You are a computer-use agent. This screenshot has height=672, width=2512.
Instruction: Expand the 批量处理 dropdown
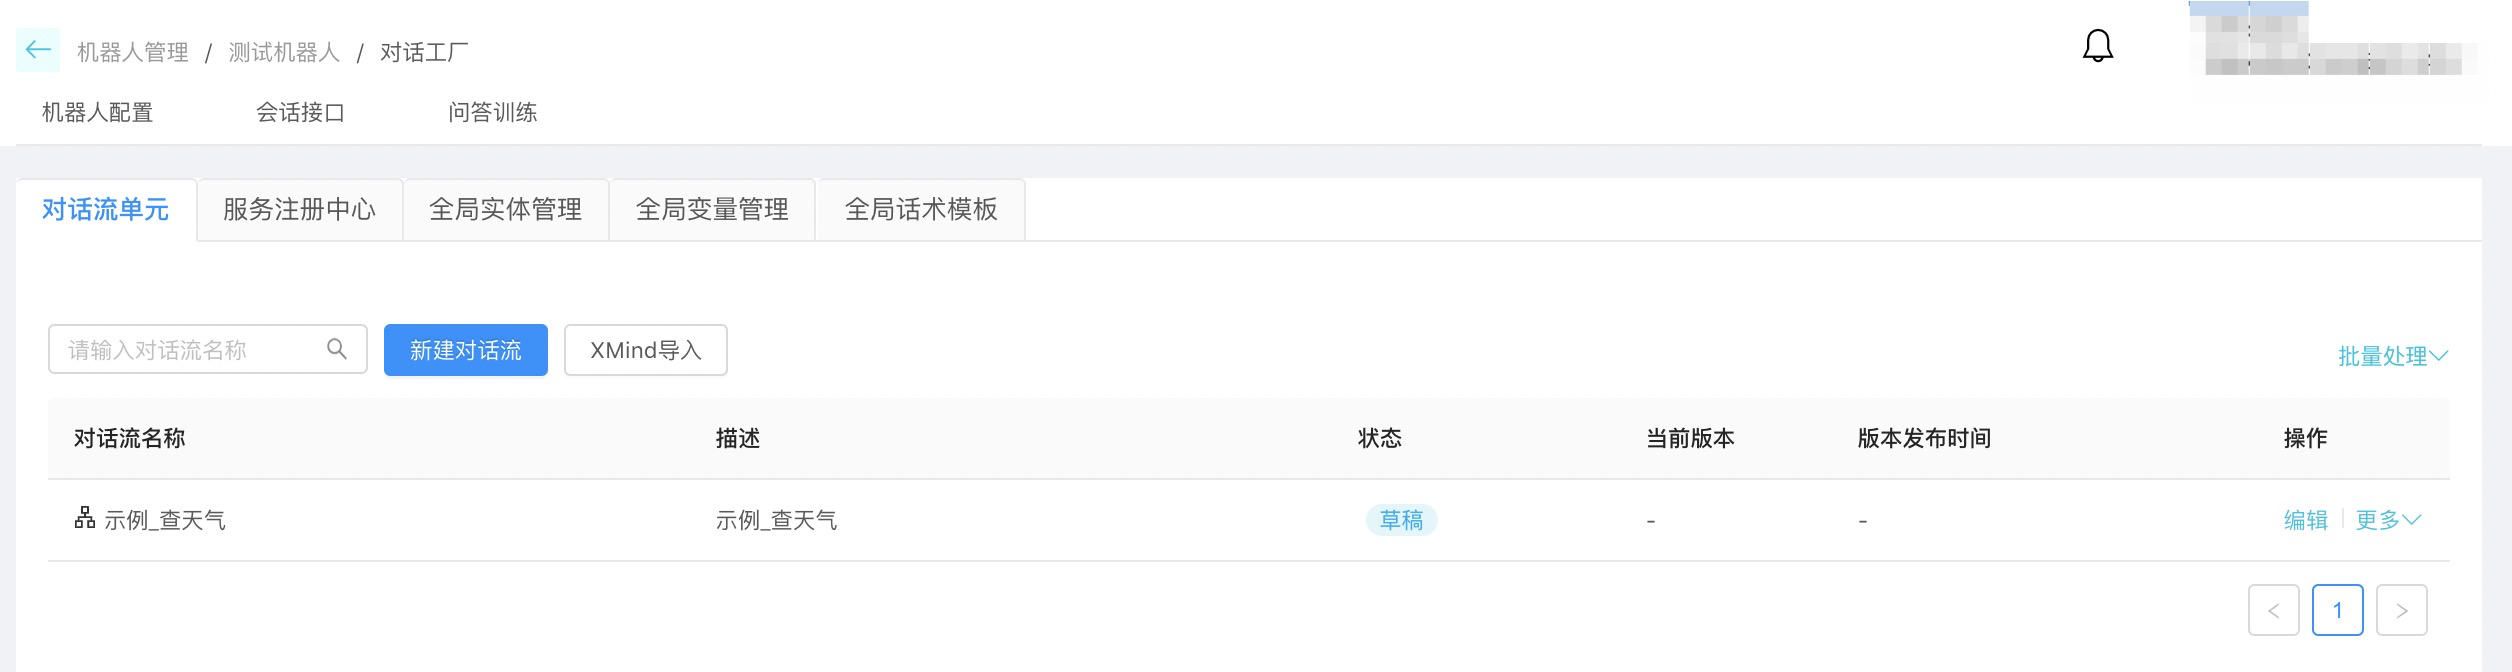2392,356
